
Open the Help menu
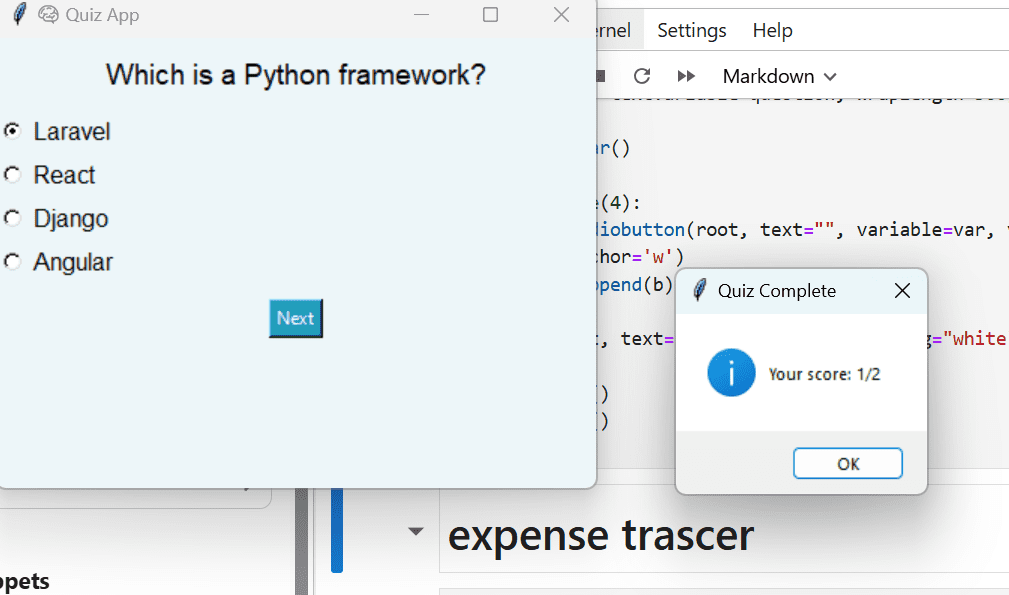pos(772,31)
